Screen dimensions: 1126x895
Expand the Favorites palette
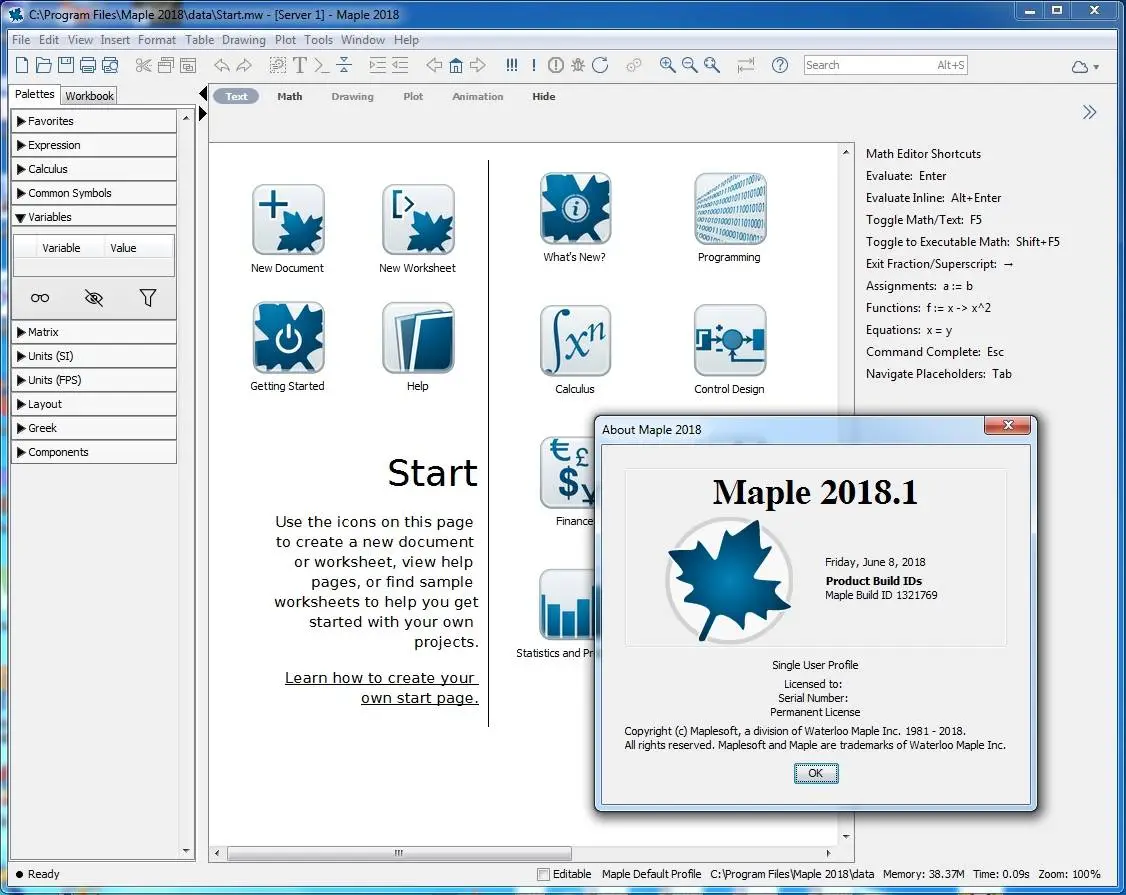[x=94, y=121]
